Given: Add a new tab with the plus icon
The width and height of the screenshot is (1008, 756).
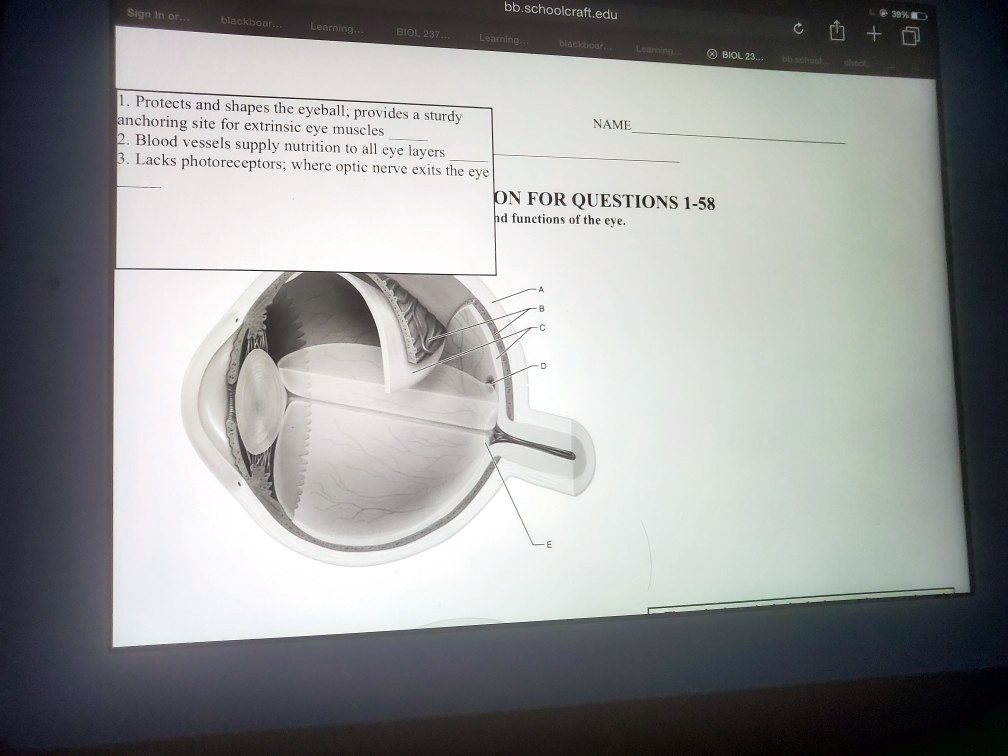Looking at the screenshot, I should [874, 33].
